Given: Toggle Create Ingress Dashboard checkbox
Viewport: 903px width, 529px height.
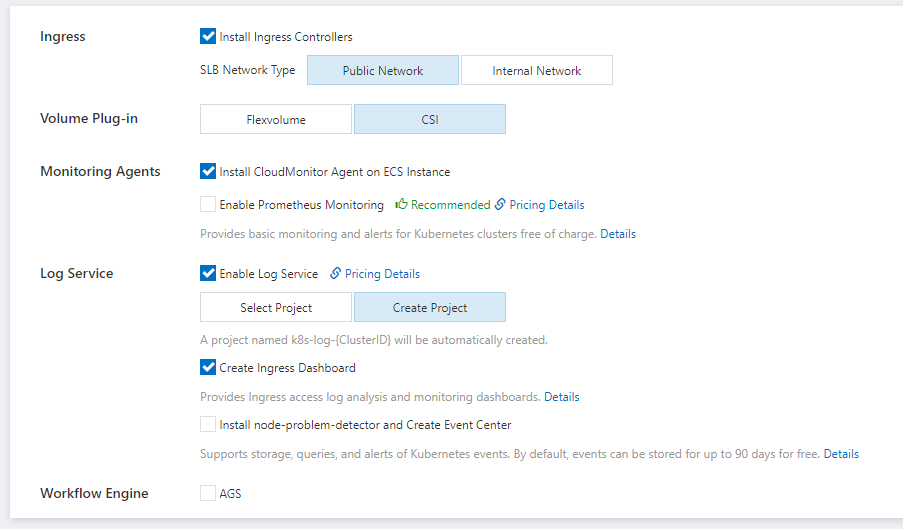Looking at the screenshot, I should click(208, 367).
